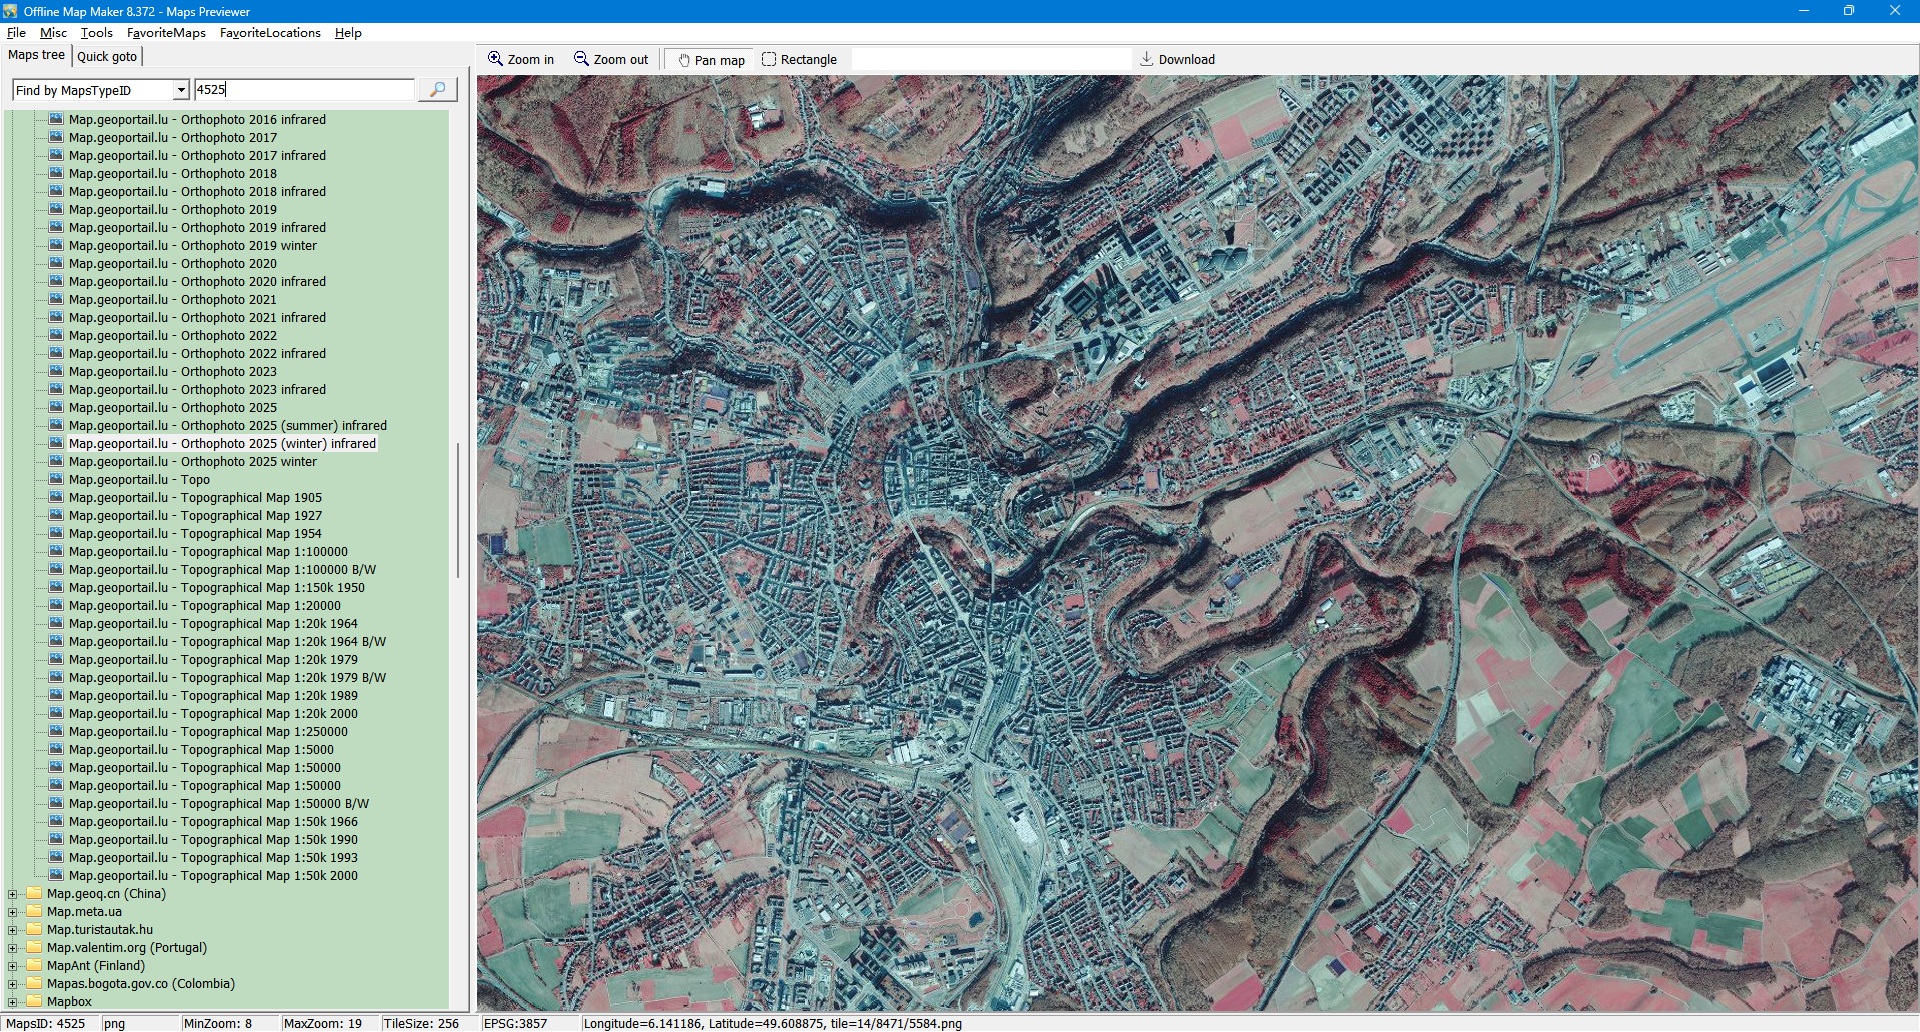Image resolution: width=1920 pixels, height=1032 pixels.
Task: Select the Pan map hand tool
Action: click(684, 60)
